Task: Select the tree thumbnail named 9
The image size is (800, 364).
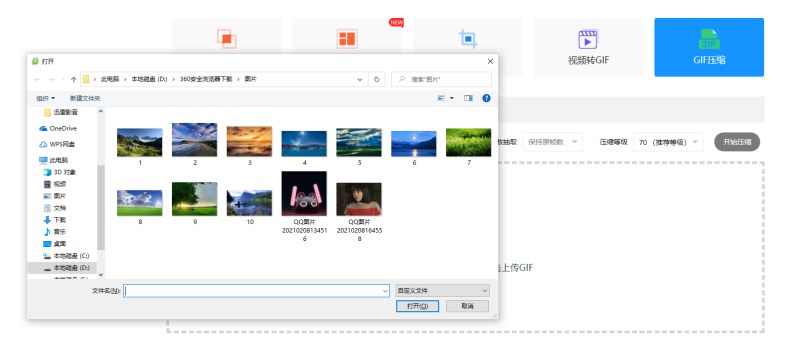Action: [x=194, y=199]
